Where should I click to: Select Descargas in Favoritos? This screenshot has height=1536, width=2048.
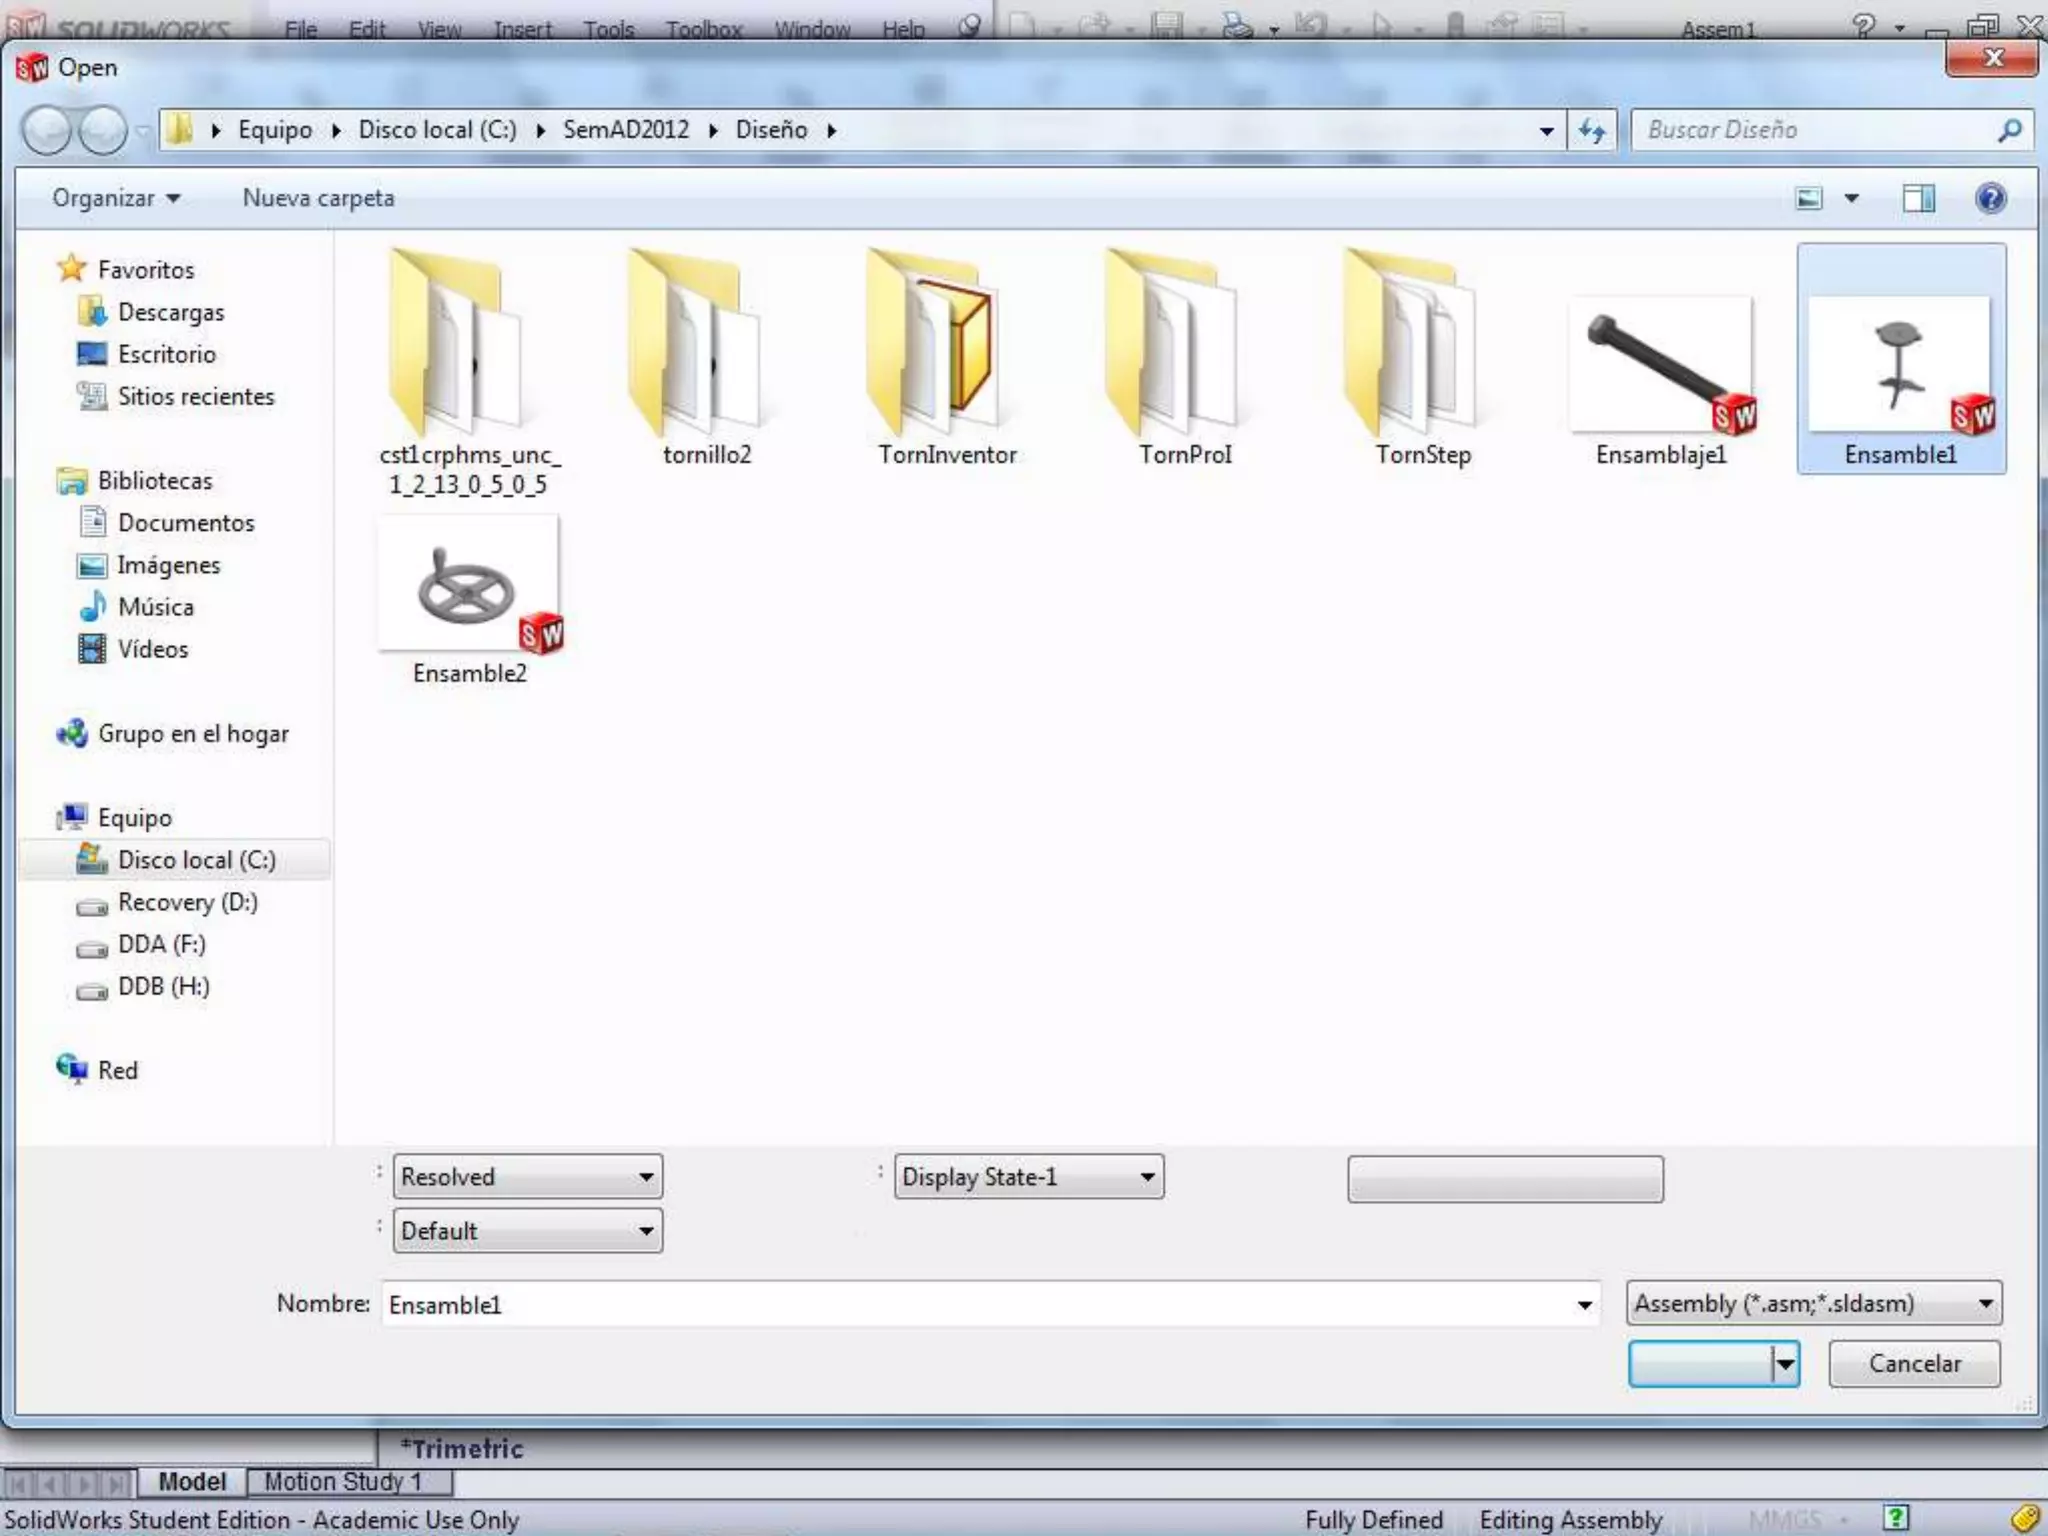pos(170,312)
